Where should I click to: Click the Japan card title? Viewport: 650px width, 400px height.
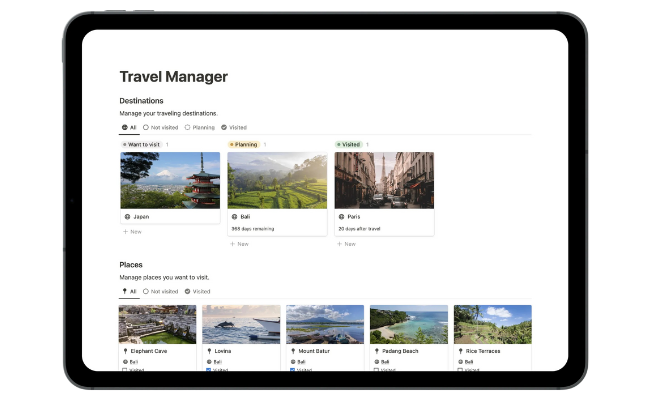coord(141,217)
